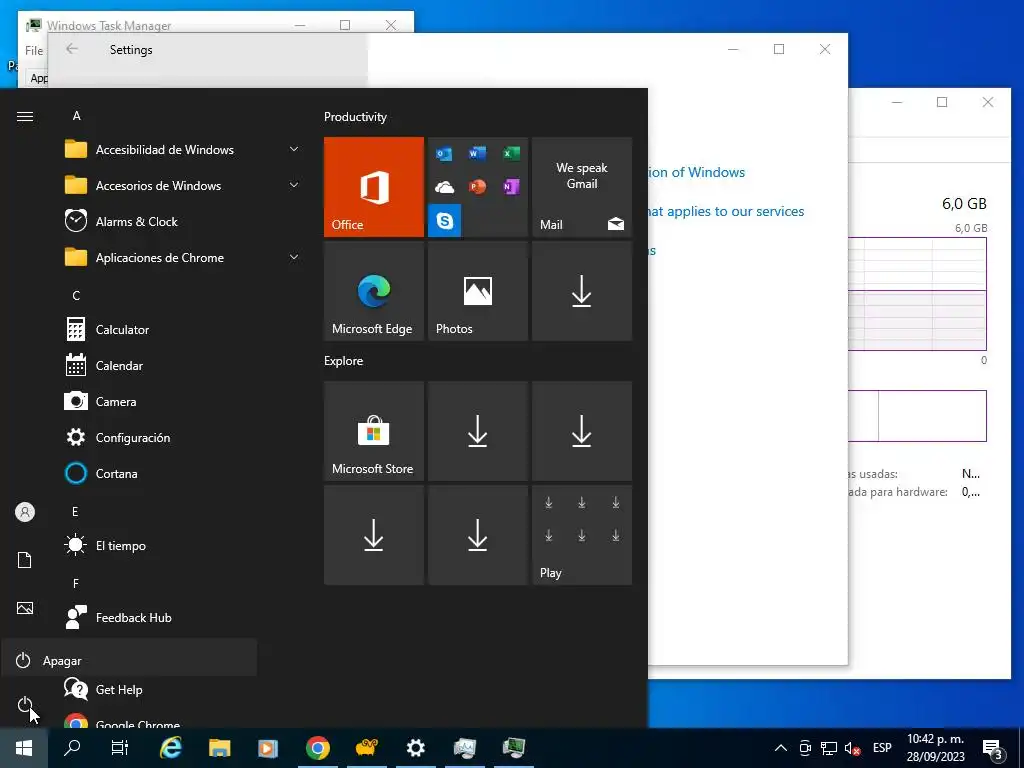Open Calendar from the app list
This screenshot has width=1024, height=768.
(183, 366)
